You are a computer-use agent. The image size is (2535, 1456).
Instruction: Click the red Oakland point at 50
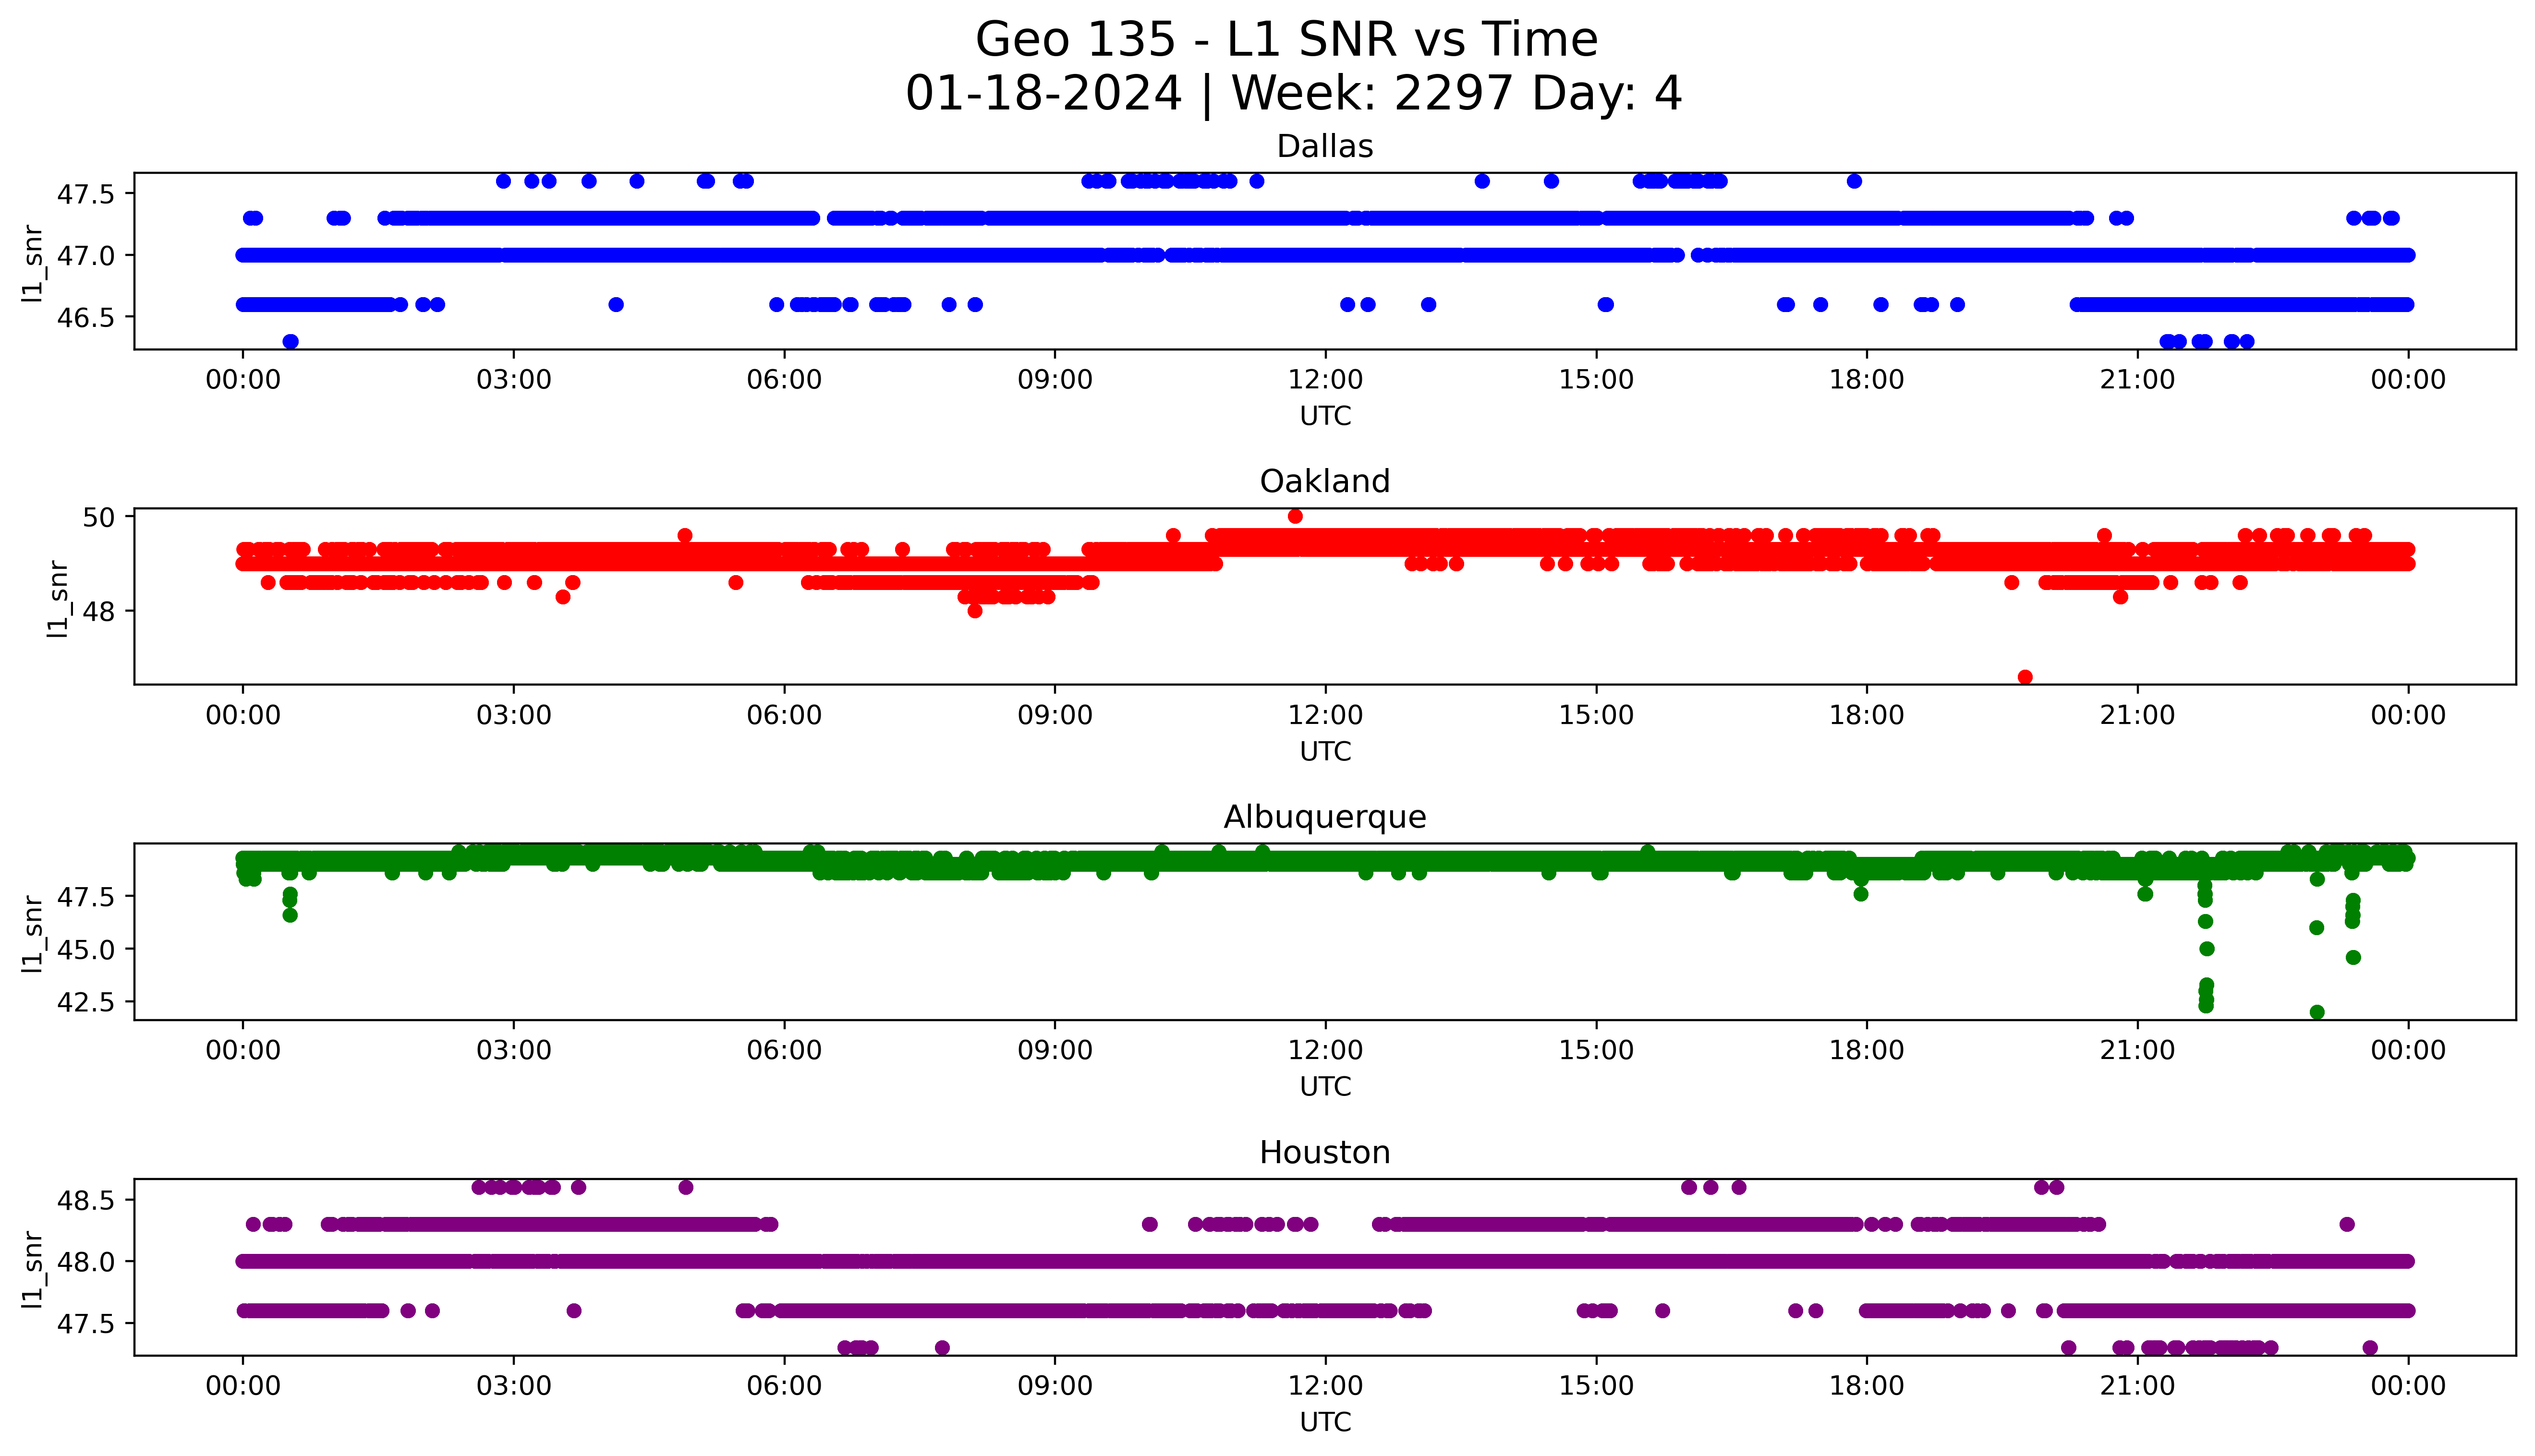point(1295,516)
